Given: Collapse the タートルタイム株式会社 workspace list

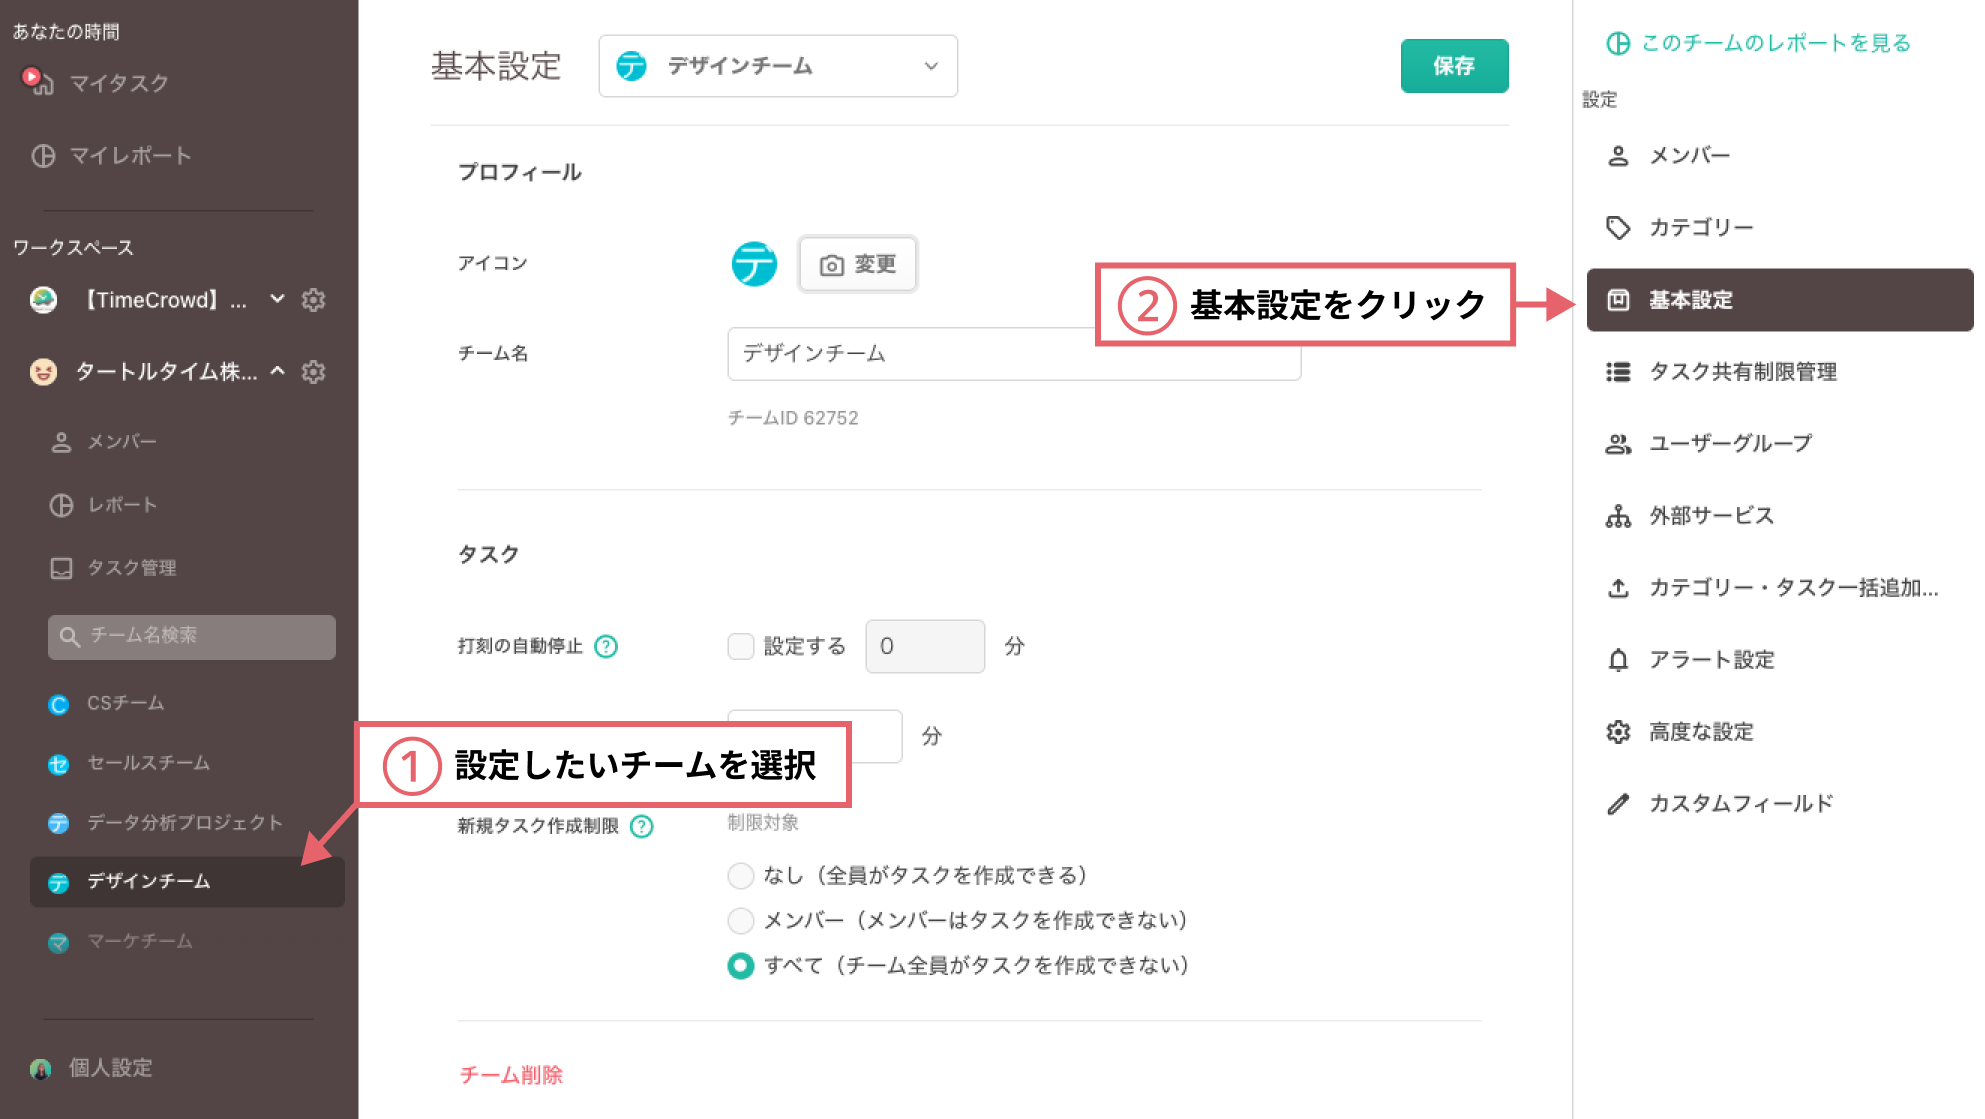Looking at the screenshot, I should [x=277, y=371].
